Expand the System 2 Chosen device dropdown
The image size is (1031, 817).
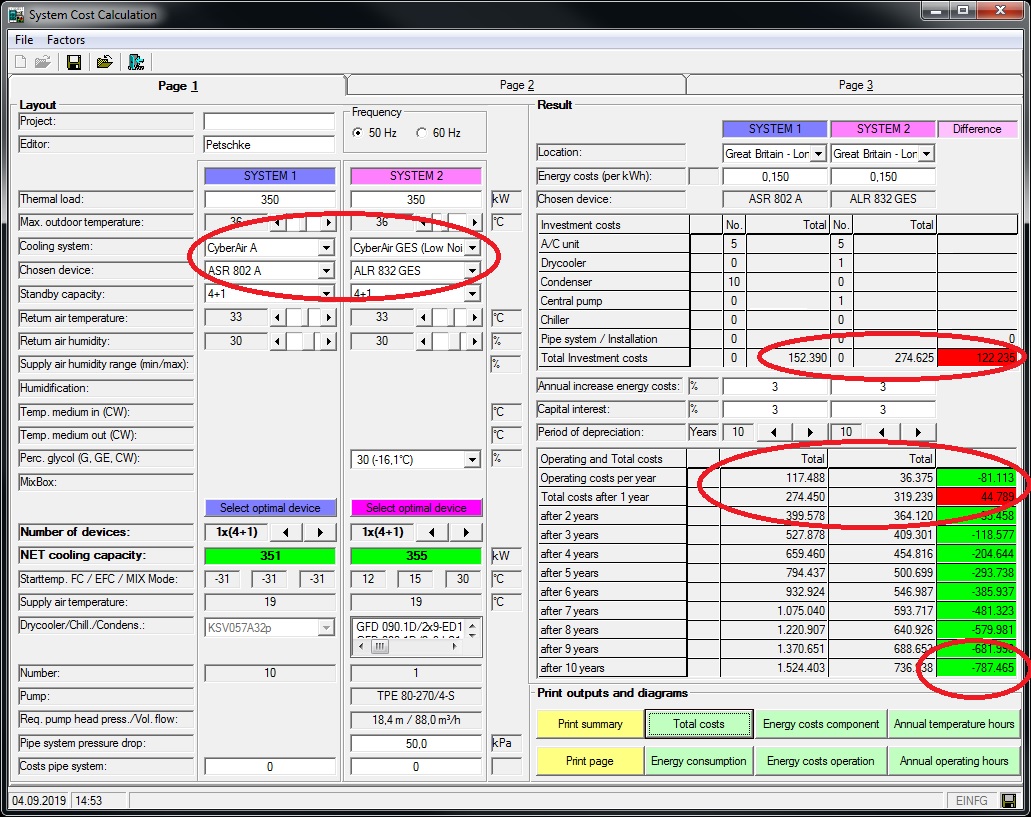tap(472, 271)
